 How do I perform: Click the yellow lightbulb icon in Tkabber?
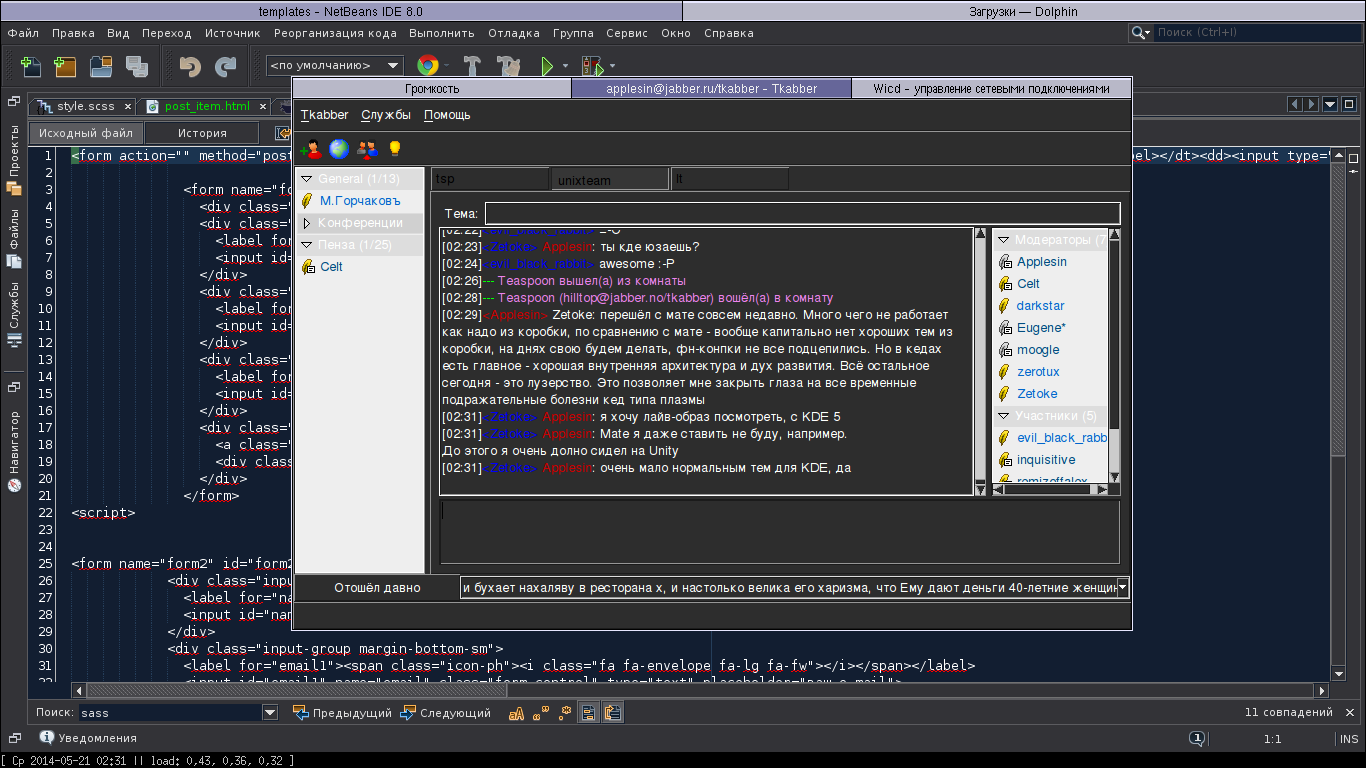(x=395, y=149)
